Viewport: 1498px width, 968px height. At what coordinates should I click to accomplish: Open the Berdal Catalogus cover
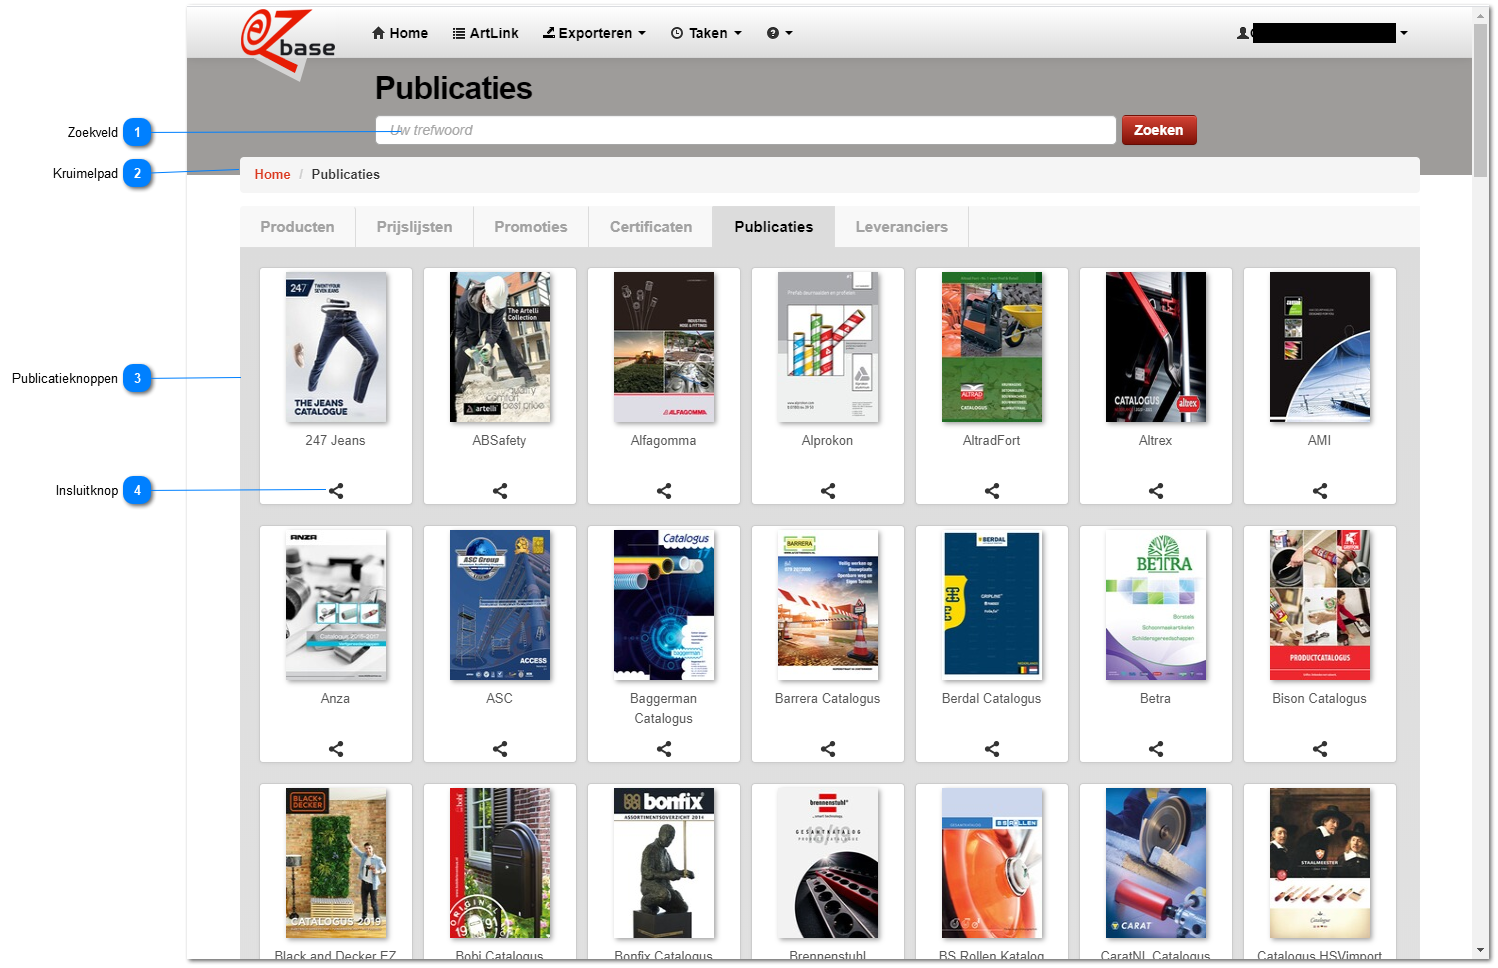coord(992,605)
